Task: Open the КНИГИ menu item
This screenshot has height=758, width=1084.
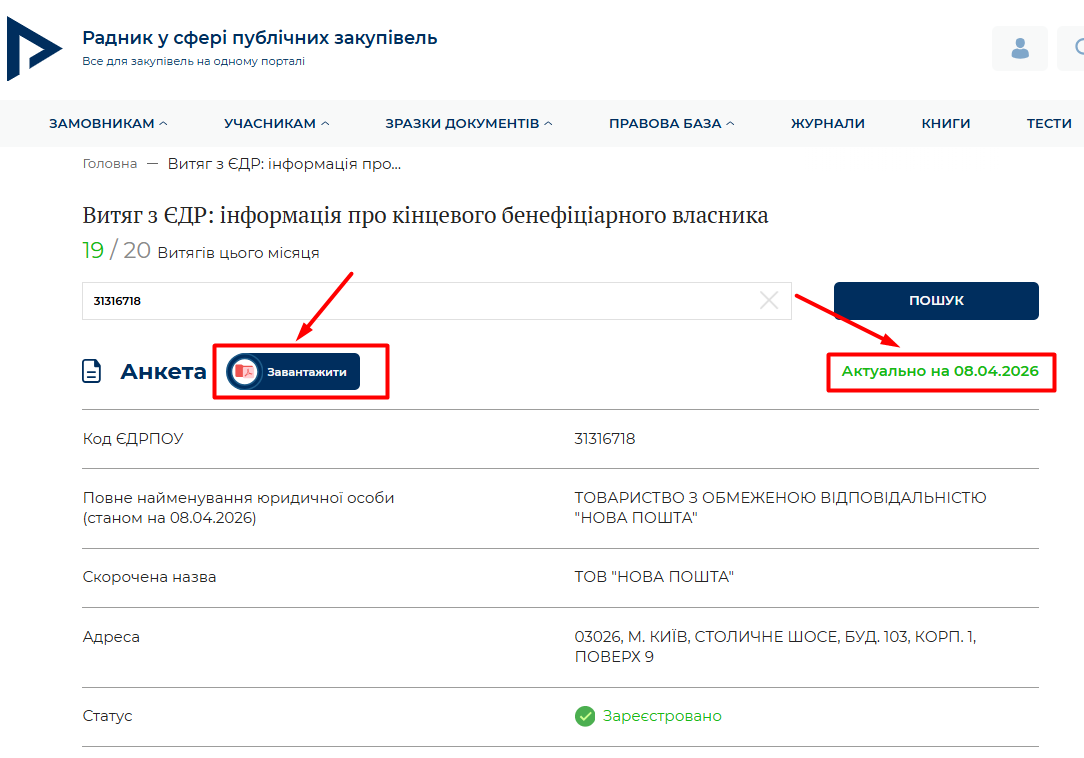Action: (945, 123)
